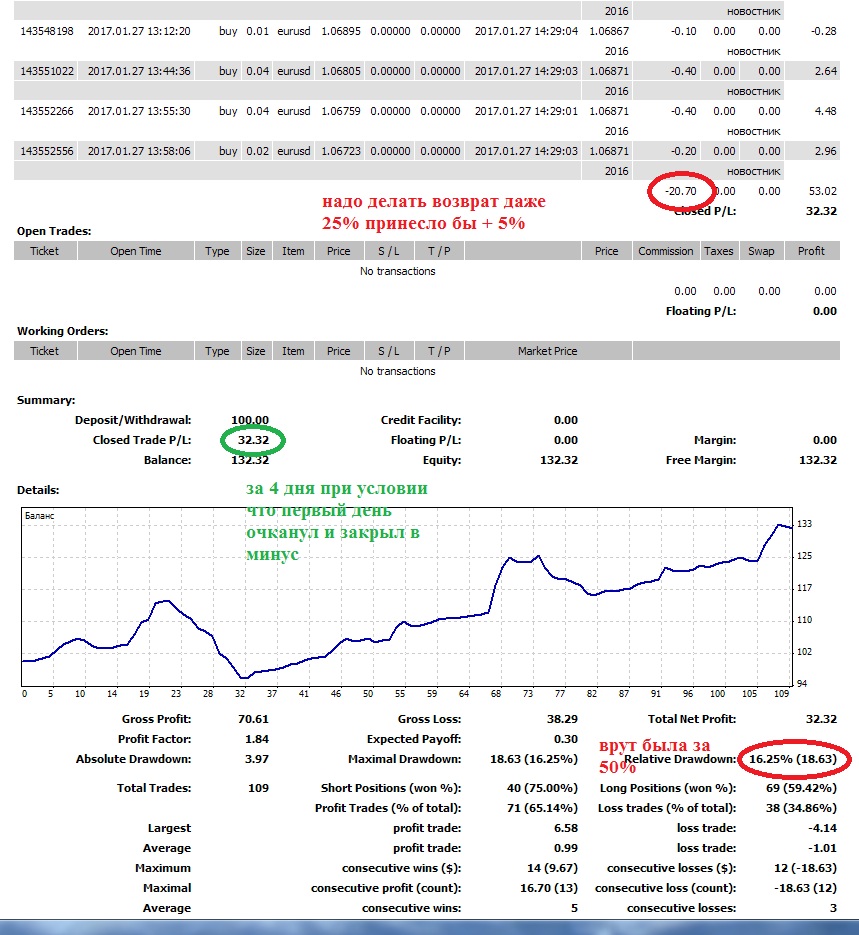Click Balance value 132.32
859x935 pixels.
[x=250, y=460]
